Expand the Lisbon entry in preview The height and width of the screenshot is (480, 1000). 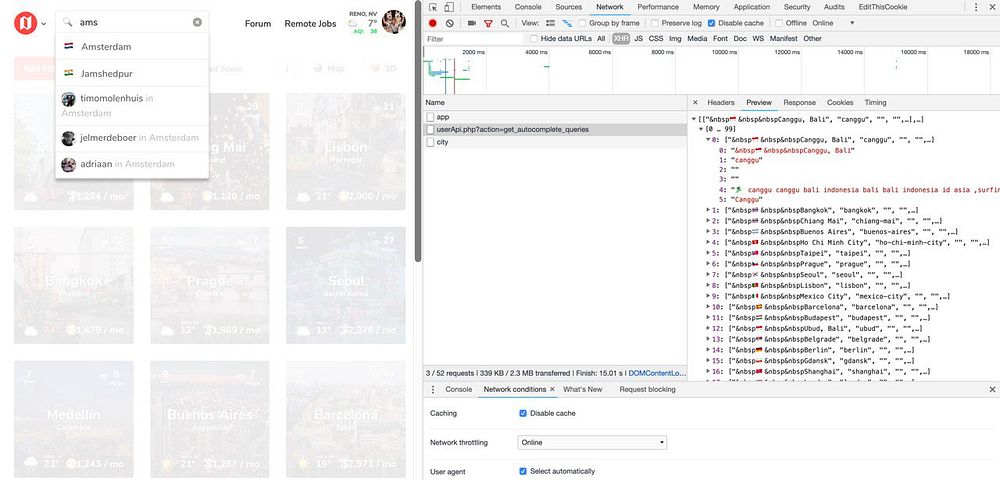pyautogui.click(x=709, y=285)
